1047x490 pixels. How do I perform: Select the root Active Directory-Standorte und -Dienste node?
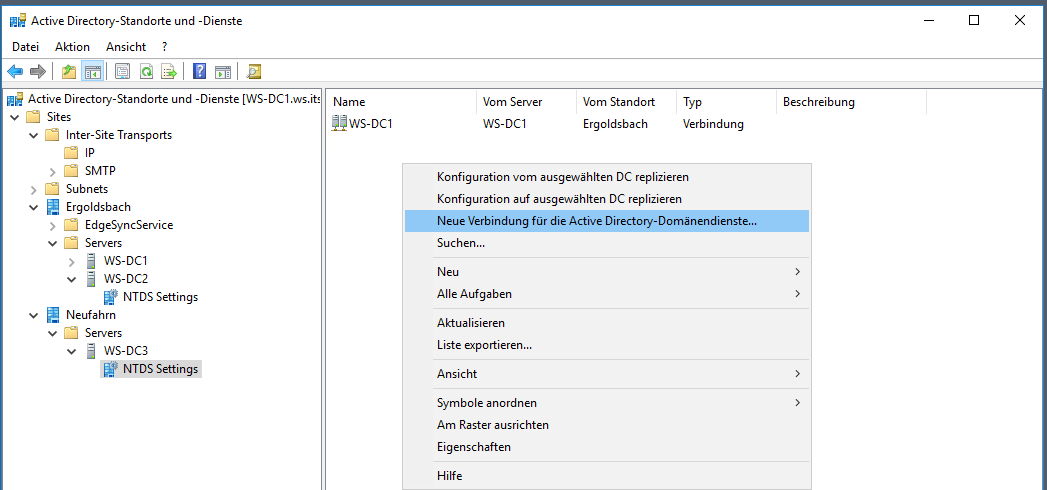click(174, 99)
